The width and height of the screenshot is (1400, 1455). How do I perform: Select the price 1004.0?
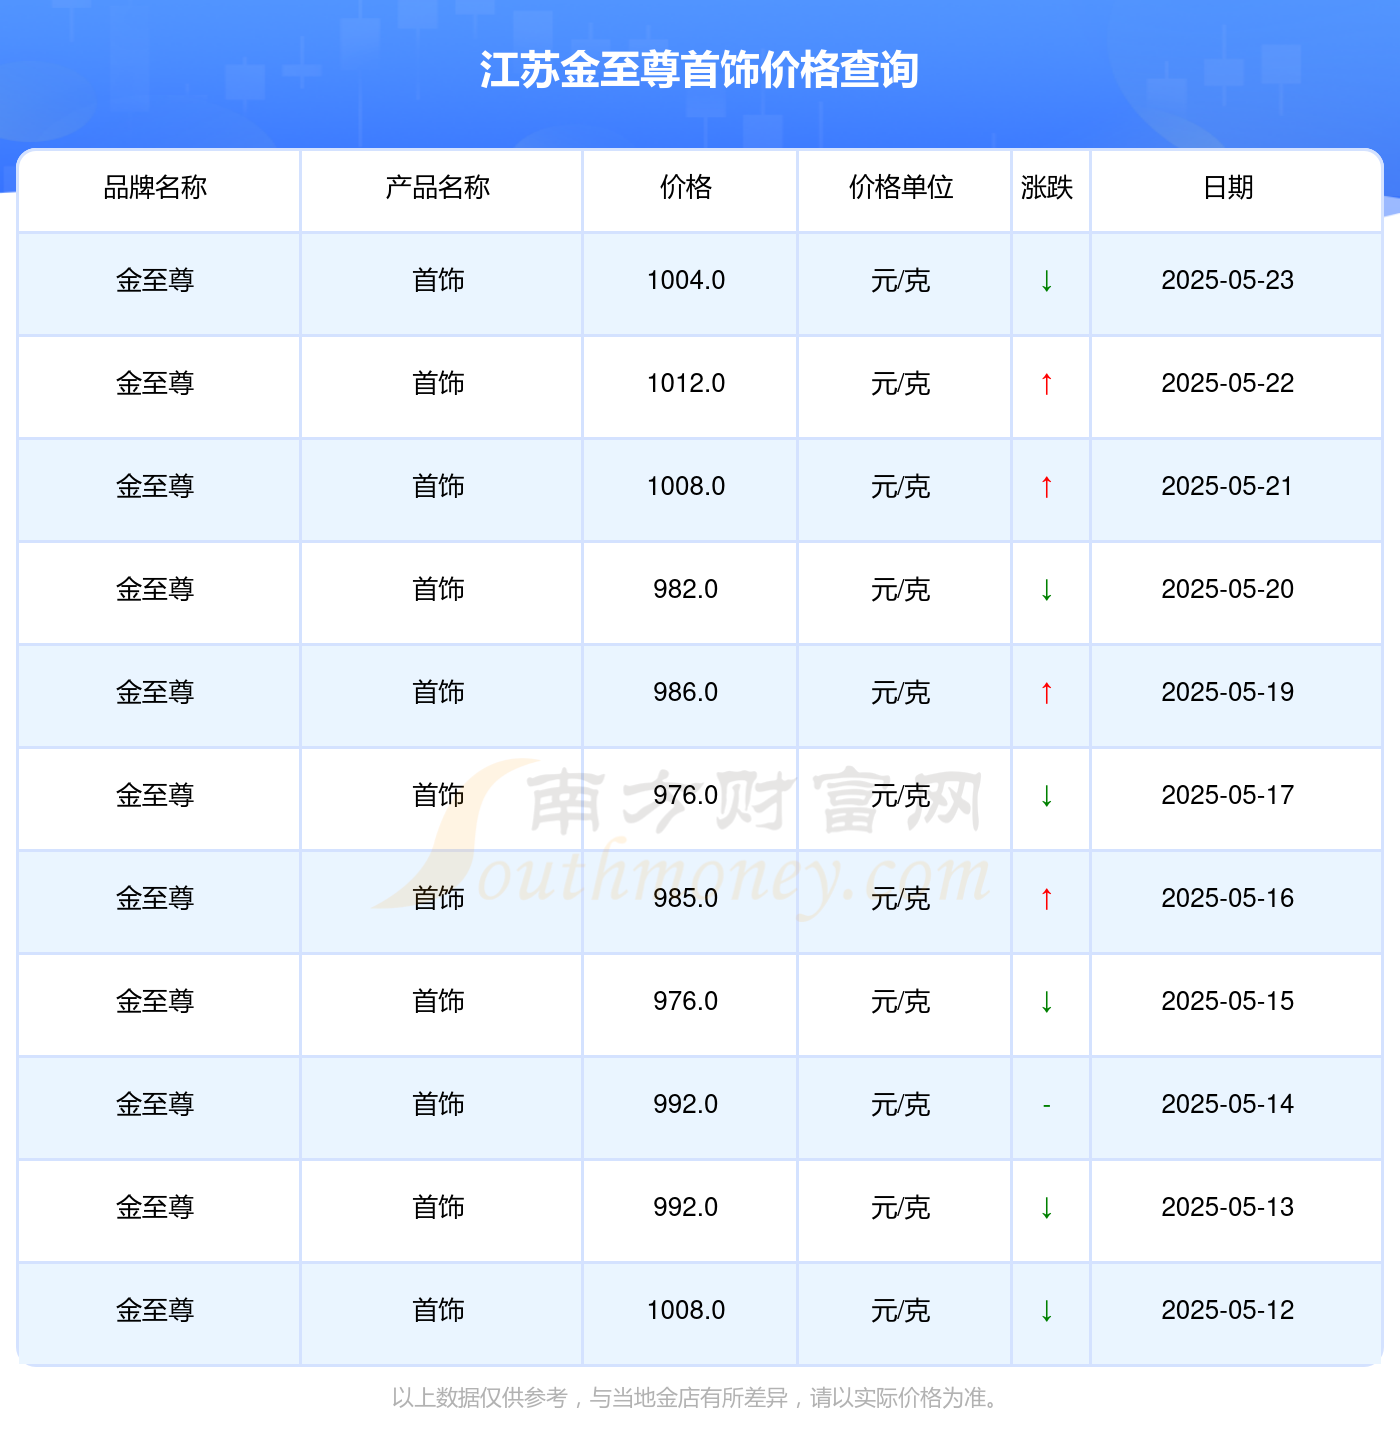686,281
